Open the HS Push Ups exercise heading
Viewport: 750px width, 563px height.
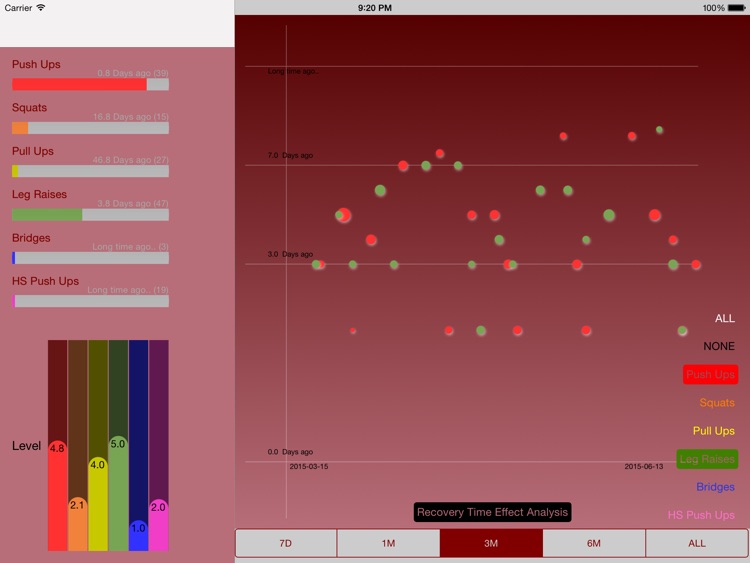pyautogui.click(x=45, y=281)
